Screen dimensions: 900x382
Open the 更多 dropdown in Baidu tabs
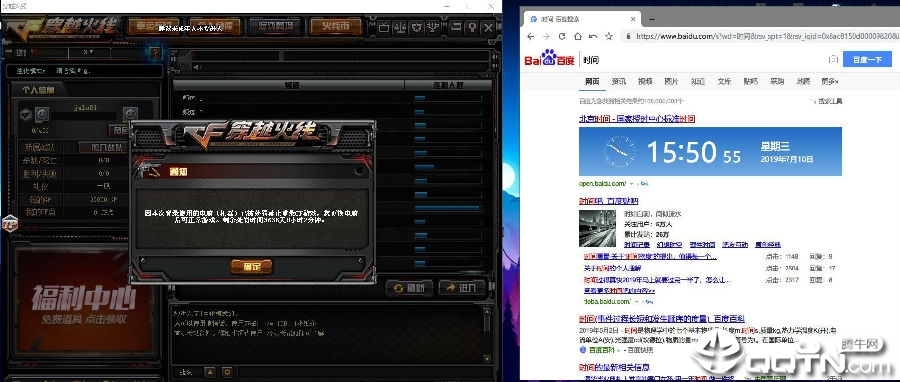click(829, 81)
